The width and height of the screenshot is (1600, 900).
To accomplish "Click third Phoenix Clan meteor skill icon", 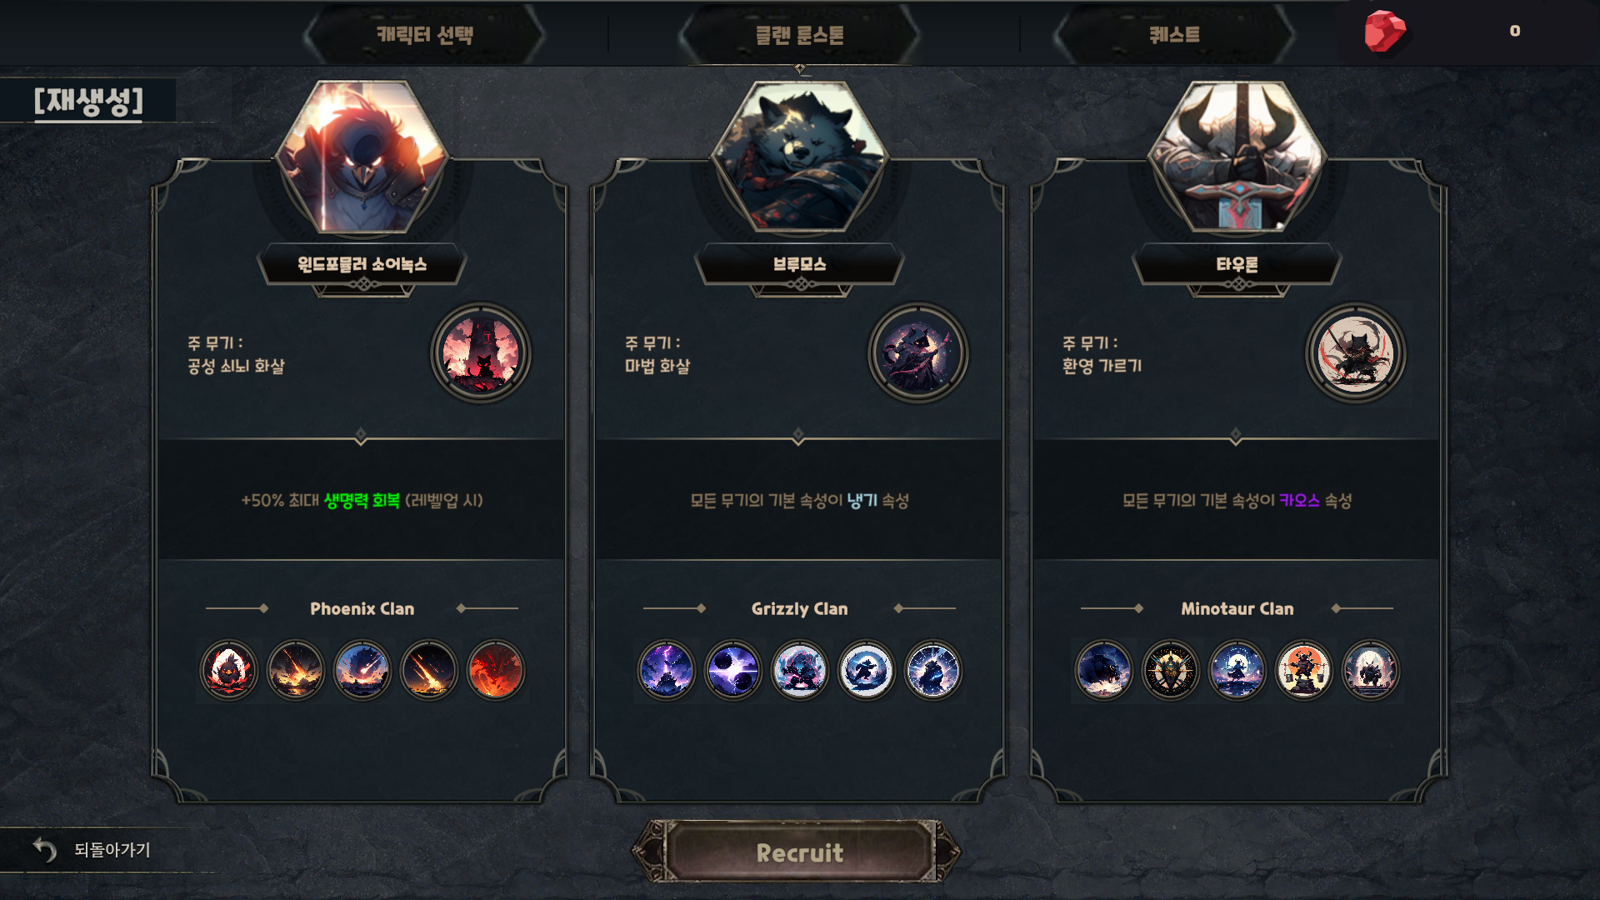I will [x=362, y=669].
